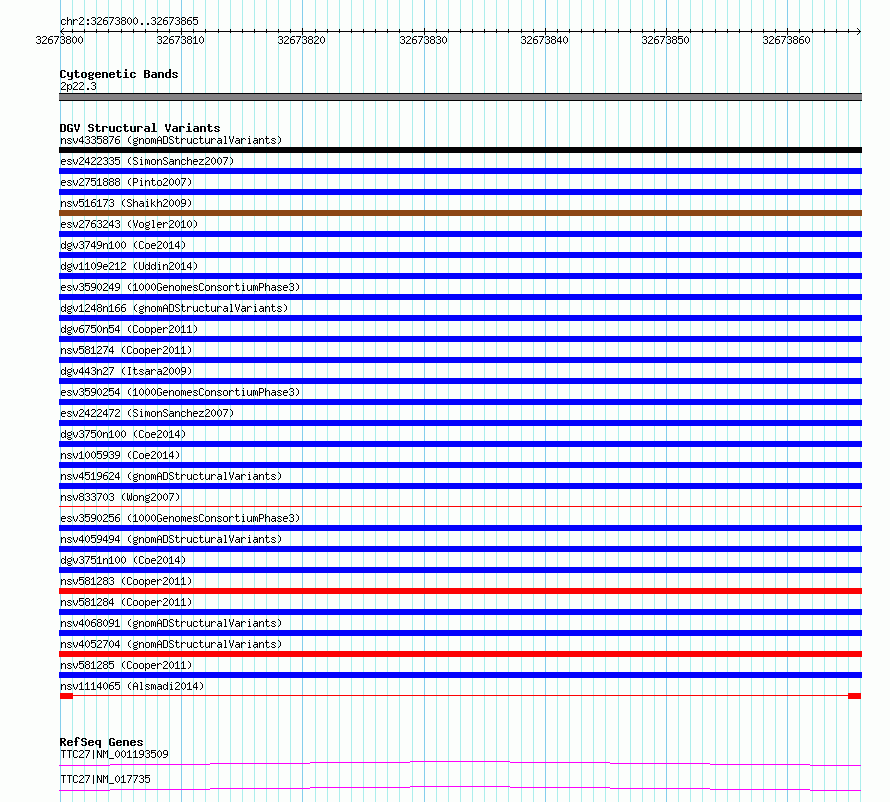Open variant nsv516173 (Shaikh2009)
Image resolution: width=890 pixels, height=802 pixels.
coord(126,203)
